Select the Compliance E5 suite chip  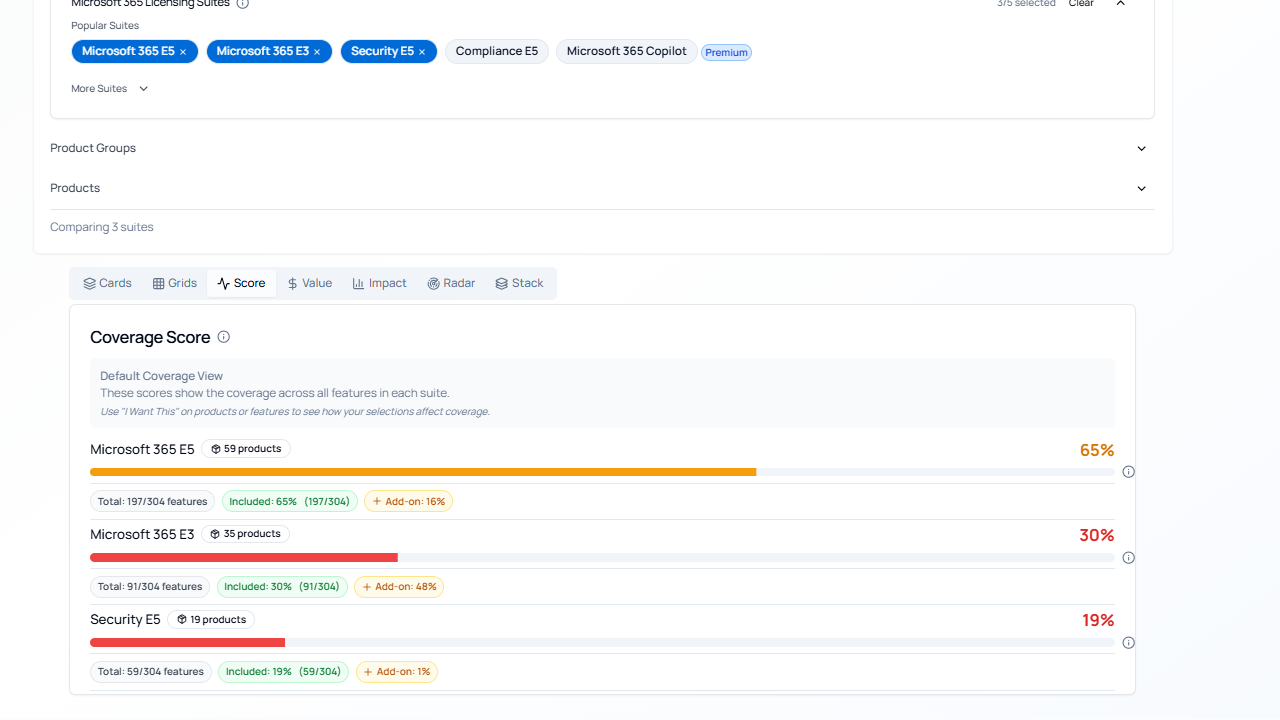[x=497, y=51]
